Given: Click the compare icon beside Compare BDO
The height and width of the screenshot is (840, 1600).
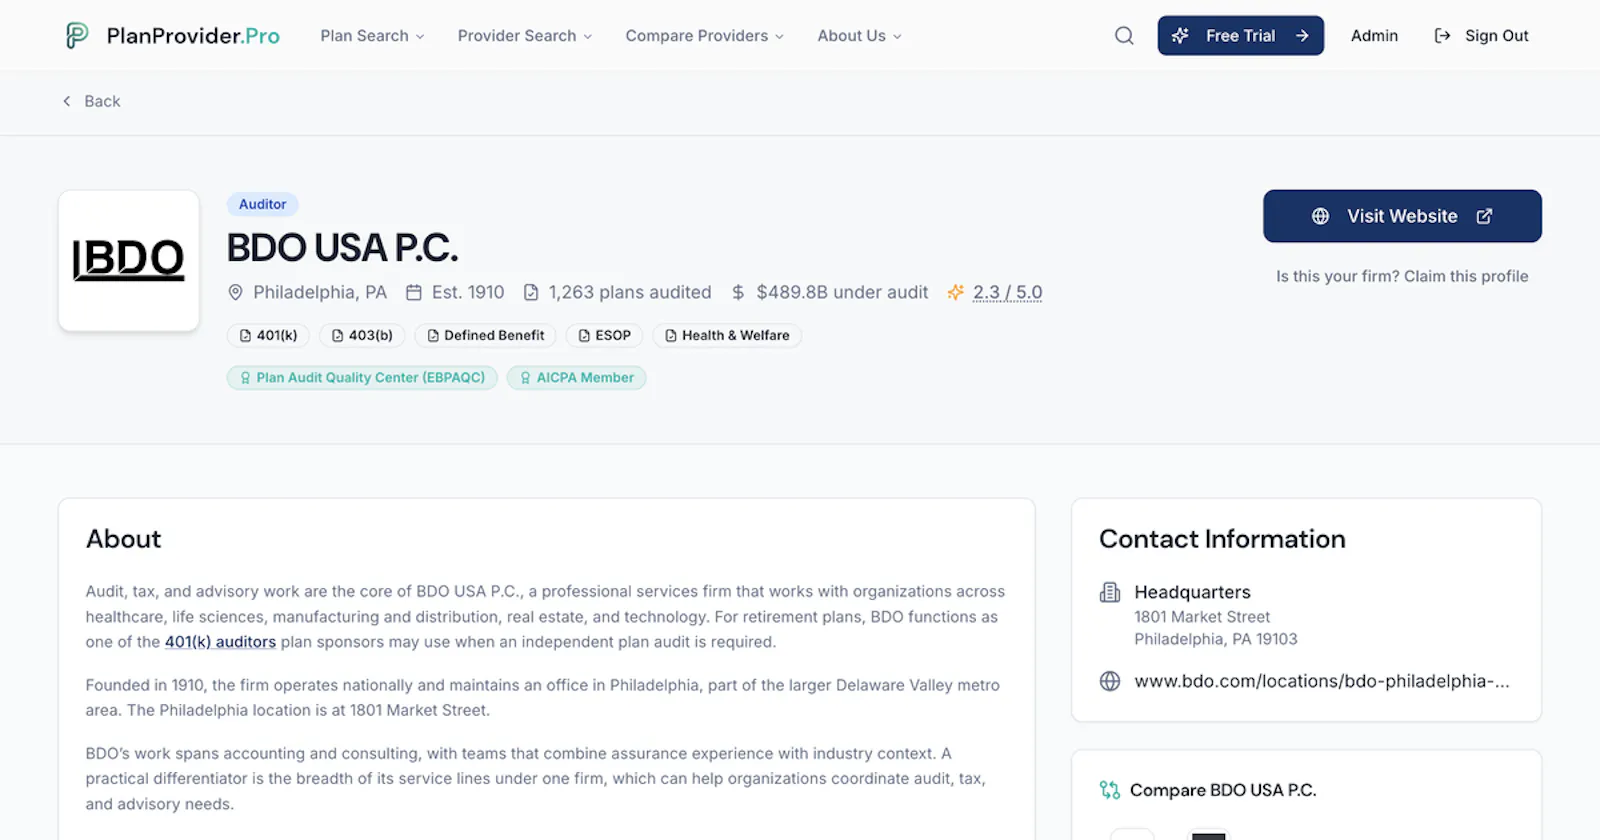Looking at the screenshot, I should pyautogui.click(x=1110, y=790).
